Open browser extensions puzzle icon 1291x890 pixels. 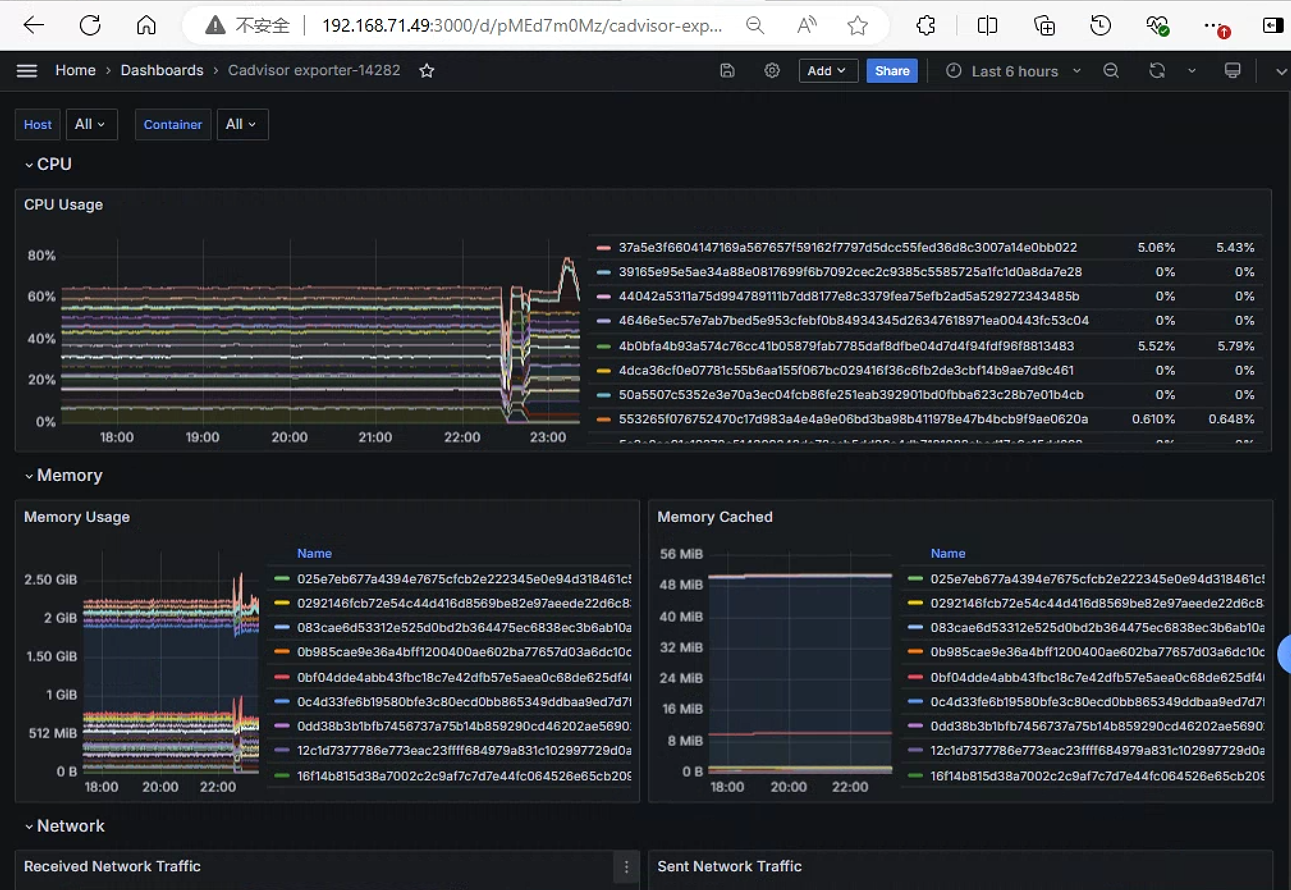pyautogui.click(x=926, y=26)
